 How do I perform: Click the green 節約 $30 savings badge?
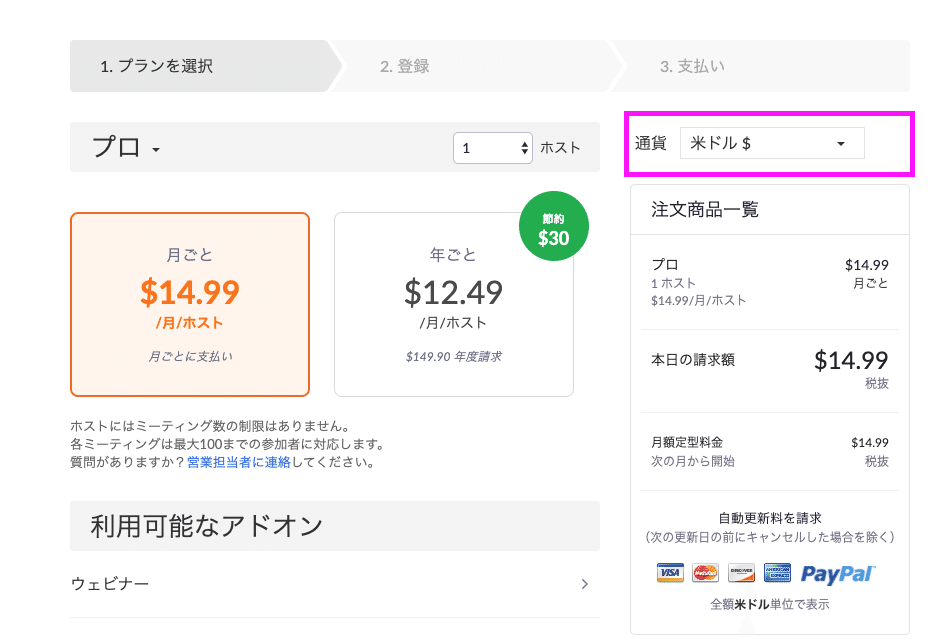pyautogui.click(x=554, y=226)
